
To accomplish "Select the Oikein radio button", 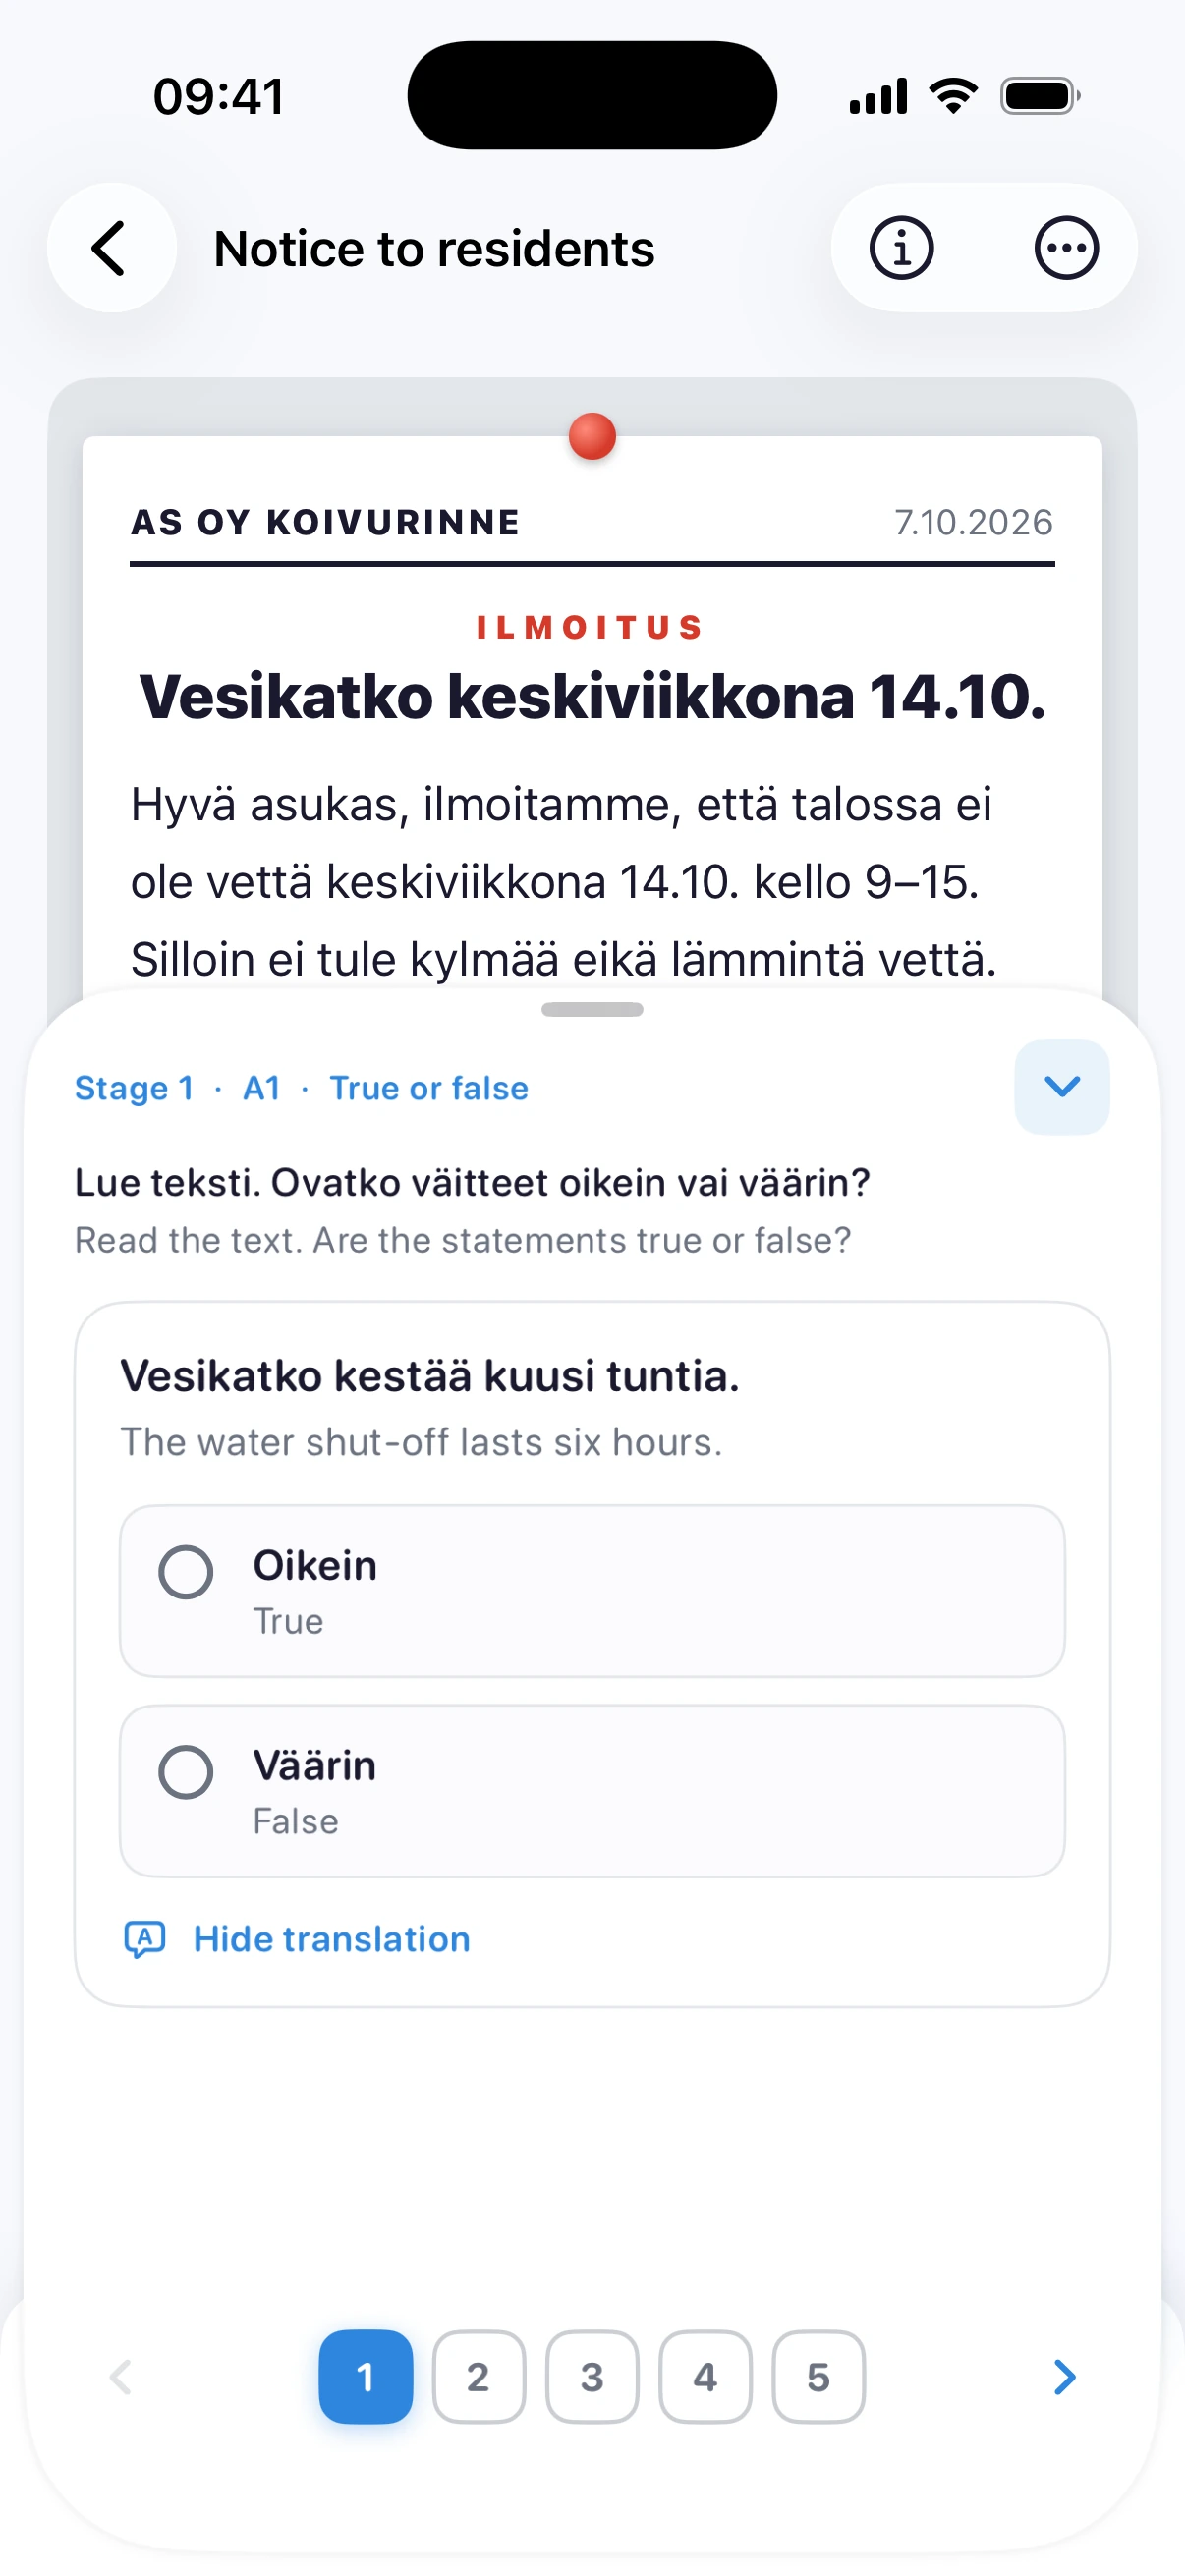I will pyautogui.click(x=186, y=1572).
